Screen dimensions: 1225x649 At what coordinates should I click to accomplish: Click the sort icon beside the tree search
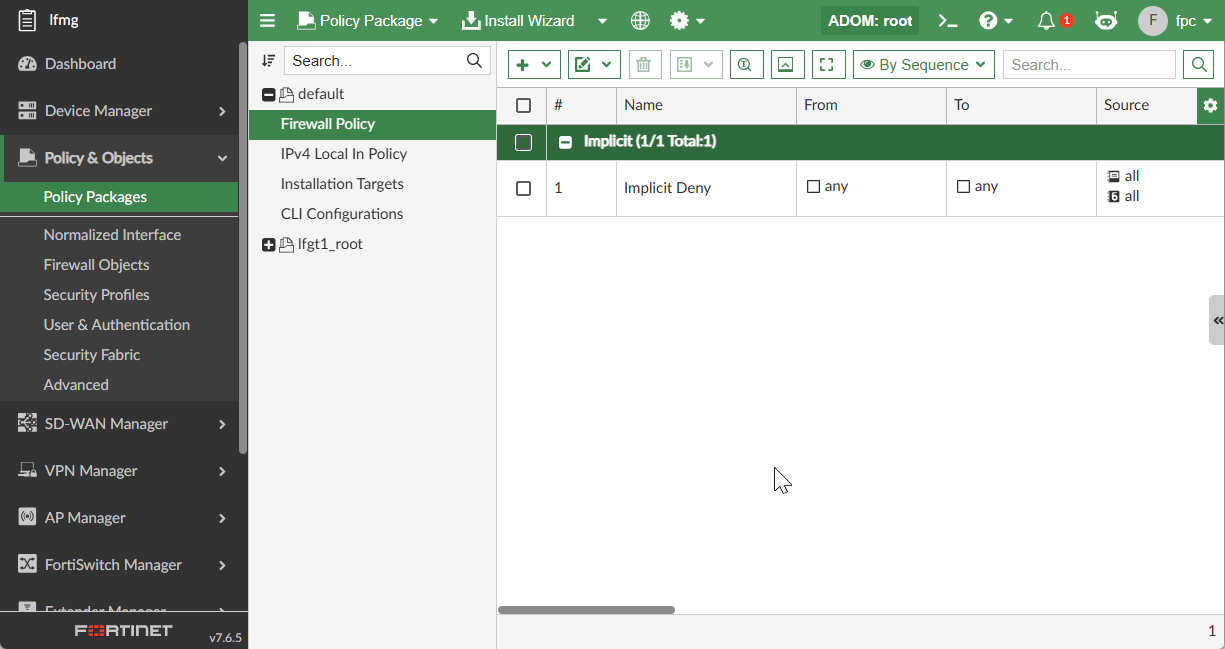(x=268, y=60)
